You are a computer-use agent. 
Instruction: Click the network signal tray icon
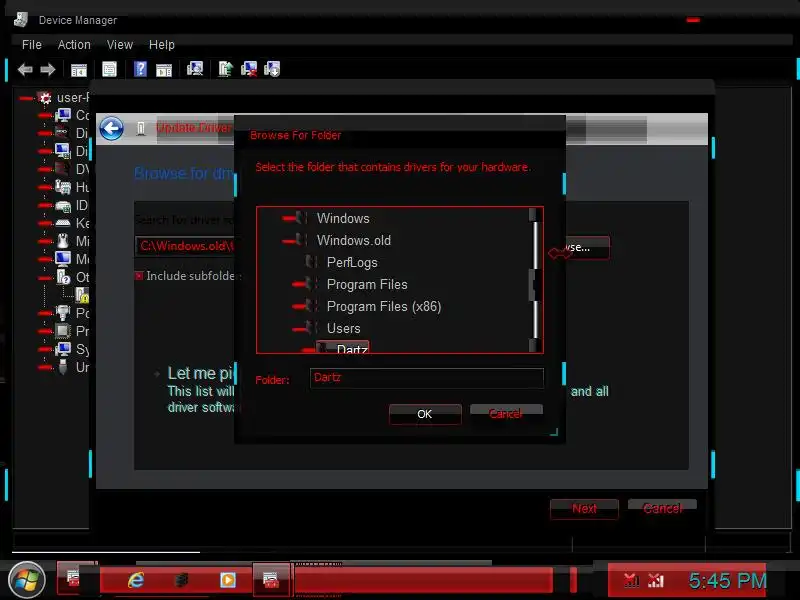(x=656, y=580)
